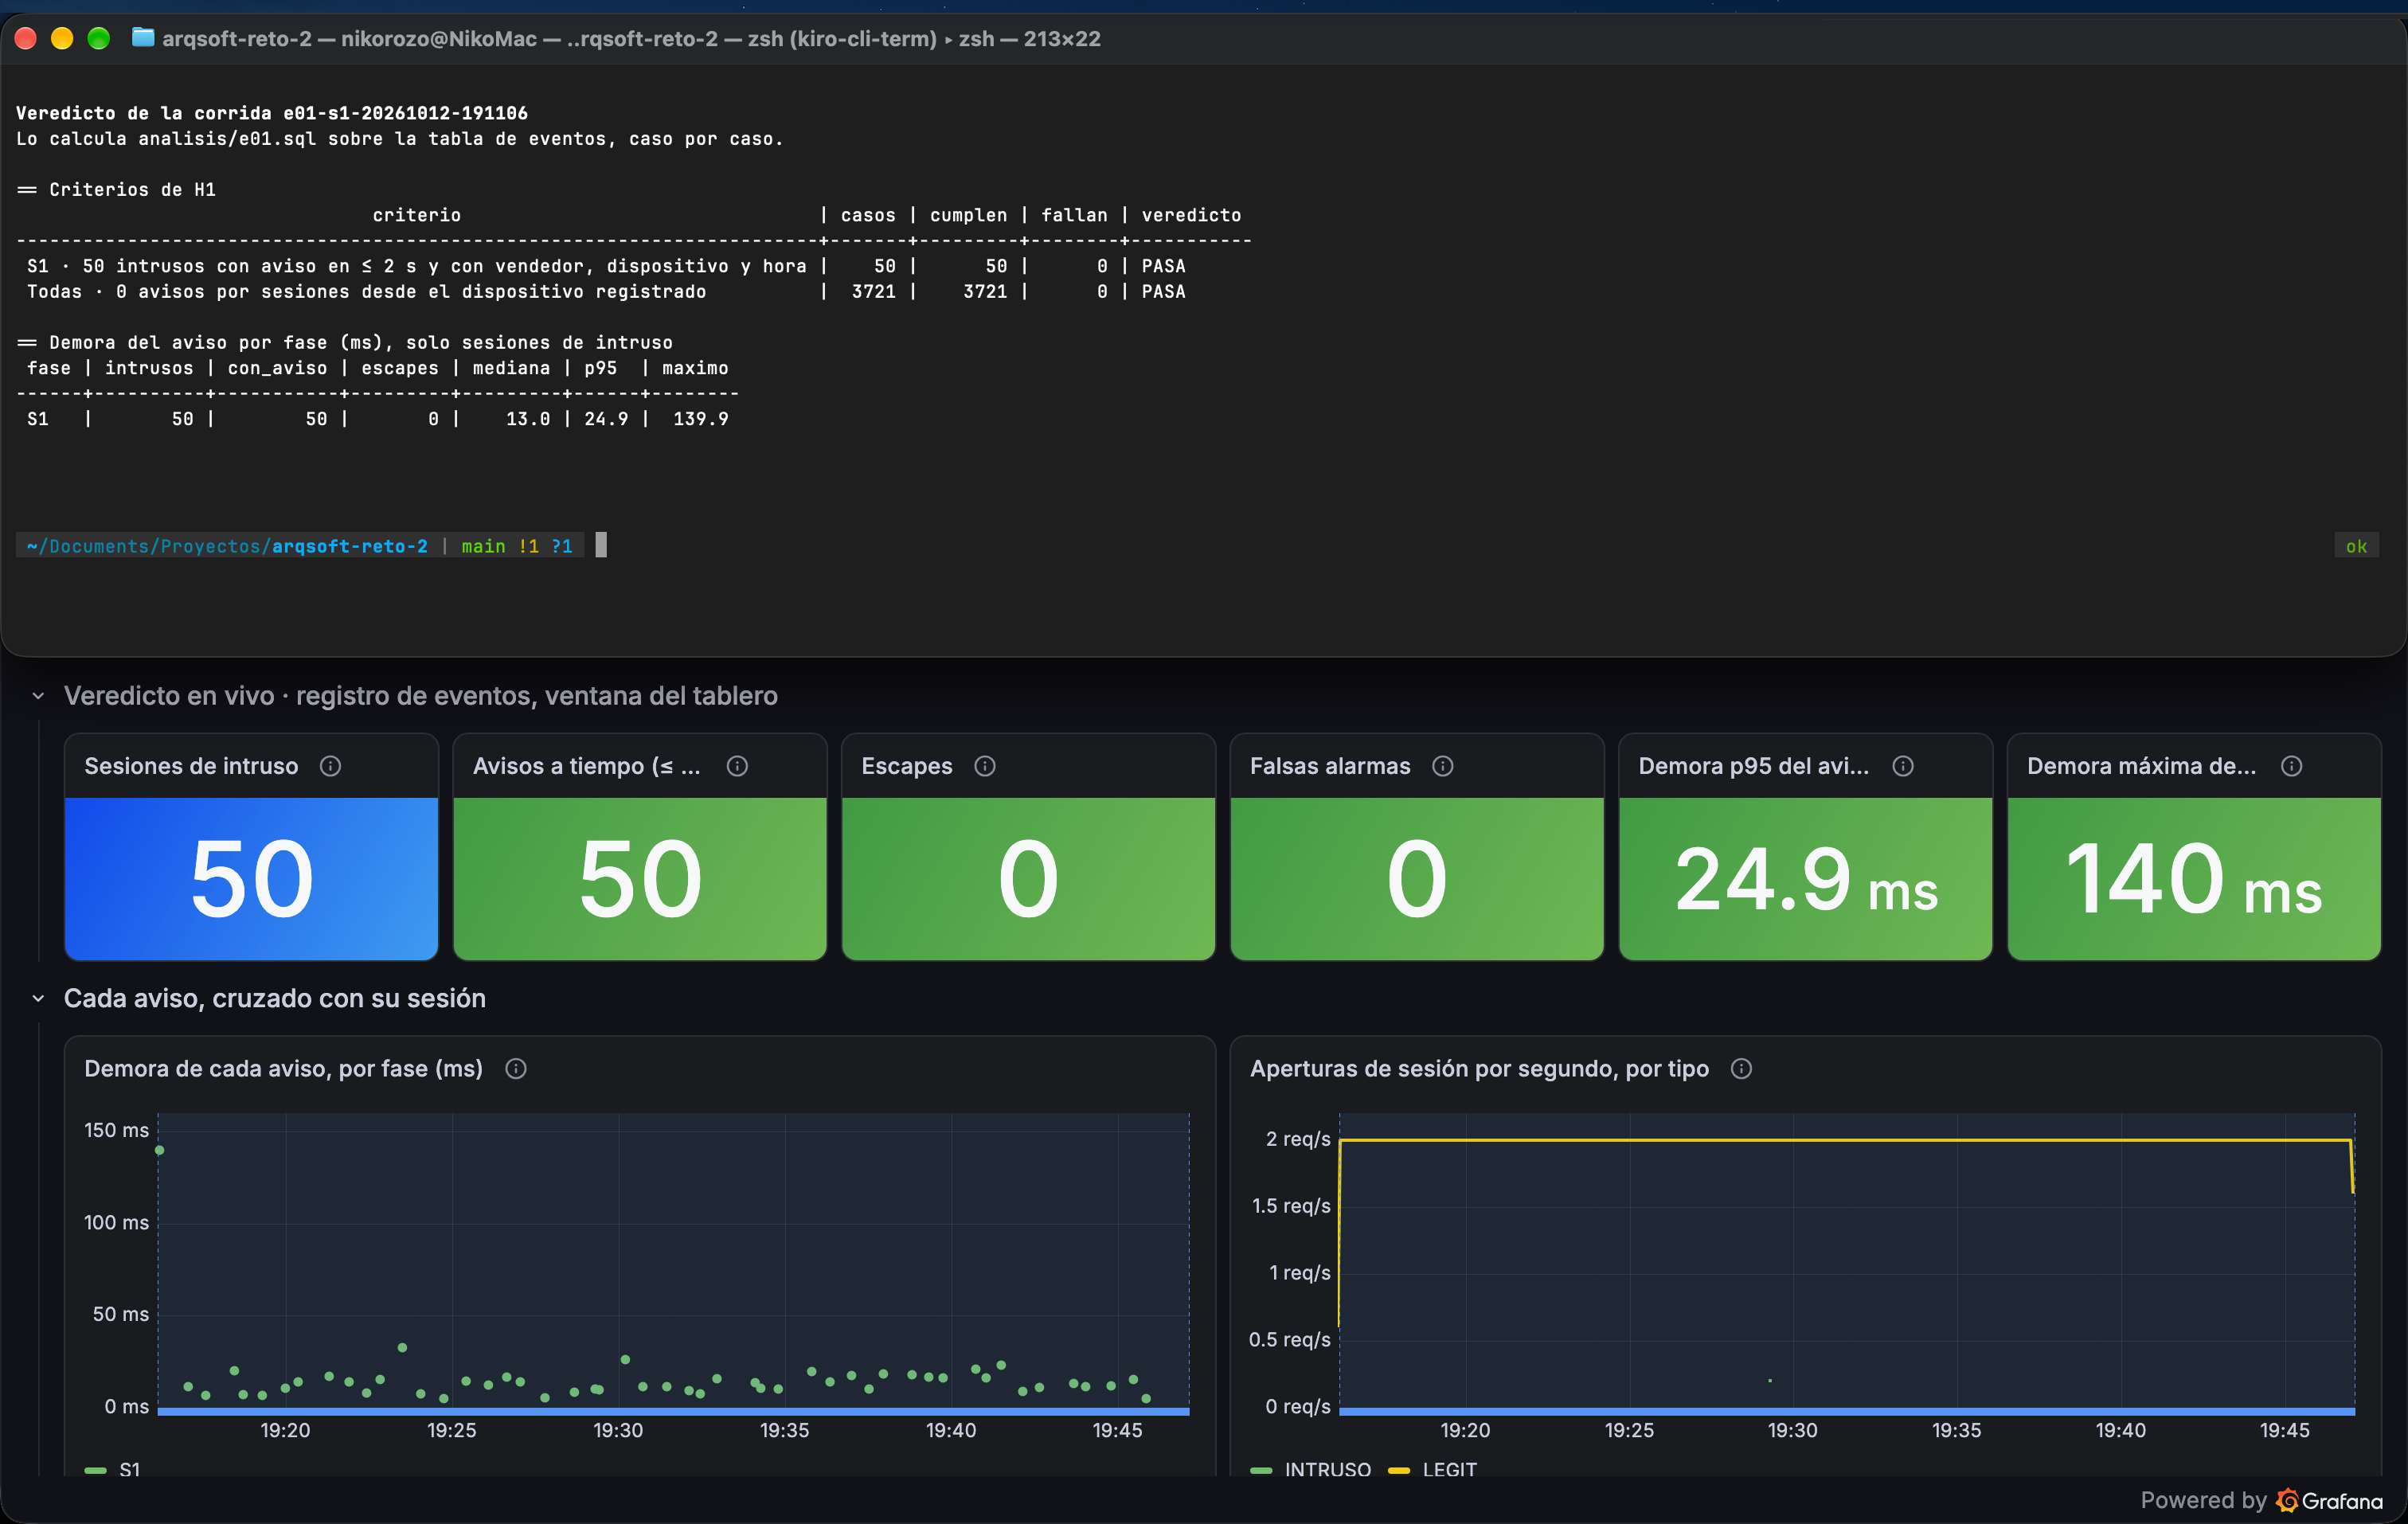Open info icon on Demora máxima panel

(2292, 766)
